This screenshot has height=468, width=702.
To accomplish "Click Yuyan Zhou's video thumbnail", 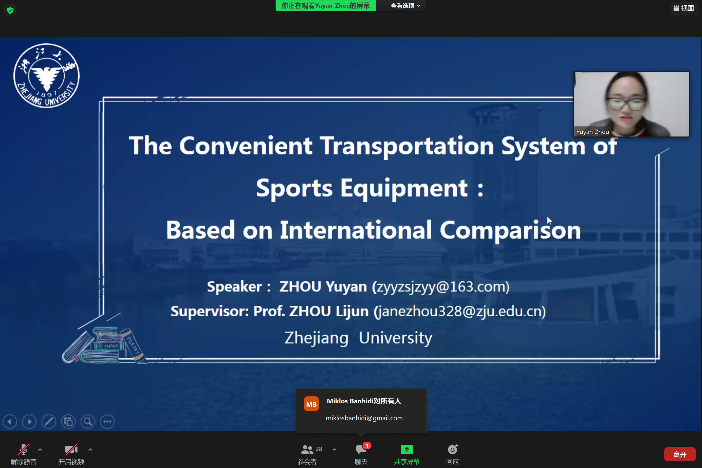I will (631, 104).
